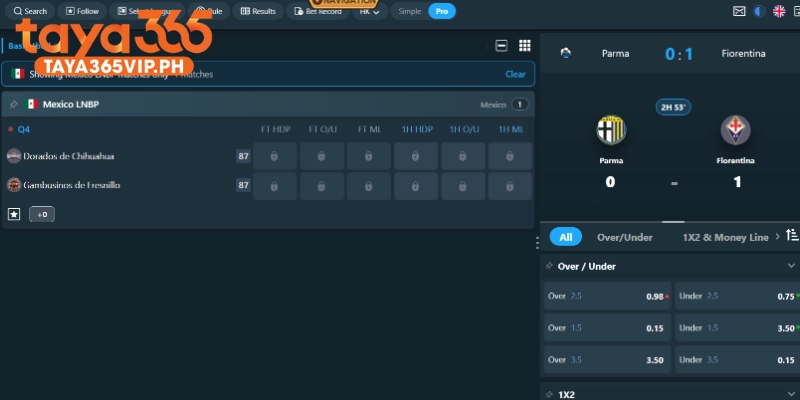The height and width of the screenshot is (400, 800).
Task: Click Gambusinos de Fresnillo team name
Action: click(x=72, y=185)
